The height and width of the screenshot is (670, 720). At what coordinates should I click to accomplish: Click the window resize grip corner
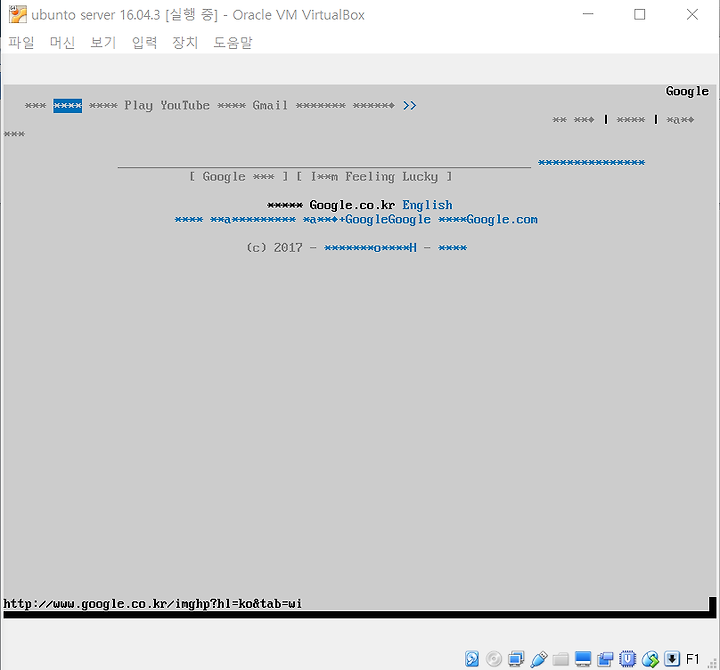tap(713, 663)
